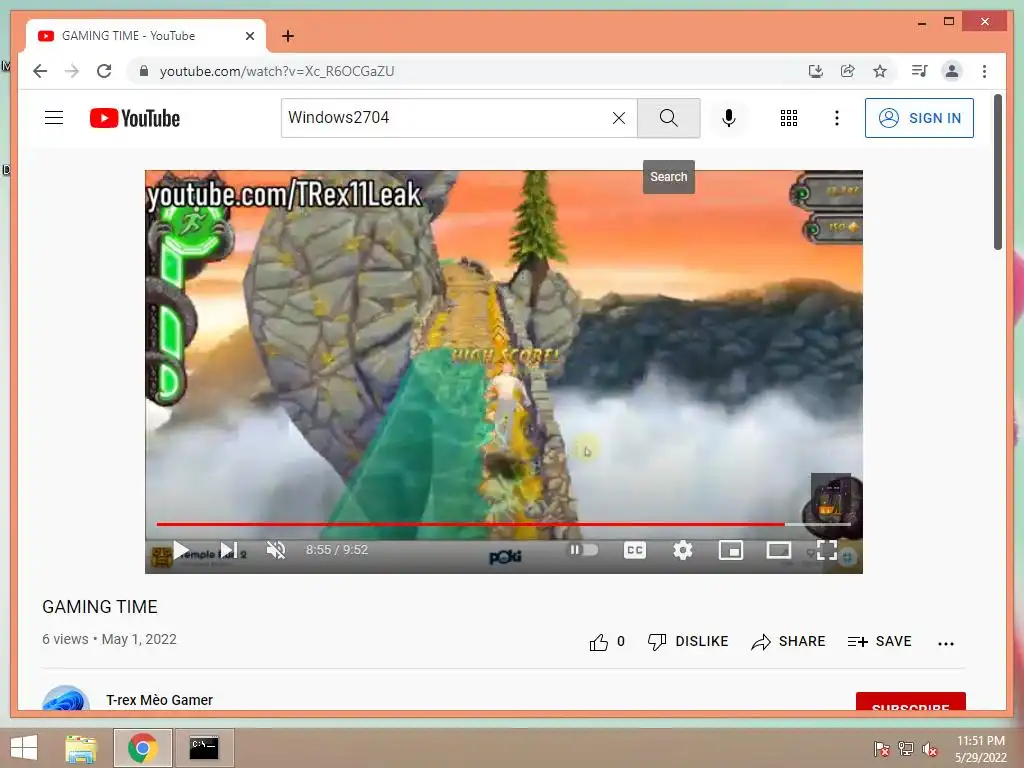The height and width of the screenshot is (768, 1024).
Task: Open Action Center flag icon
Action: pyautogui.click(x=882, y=749)
